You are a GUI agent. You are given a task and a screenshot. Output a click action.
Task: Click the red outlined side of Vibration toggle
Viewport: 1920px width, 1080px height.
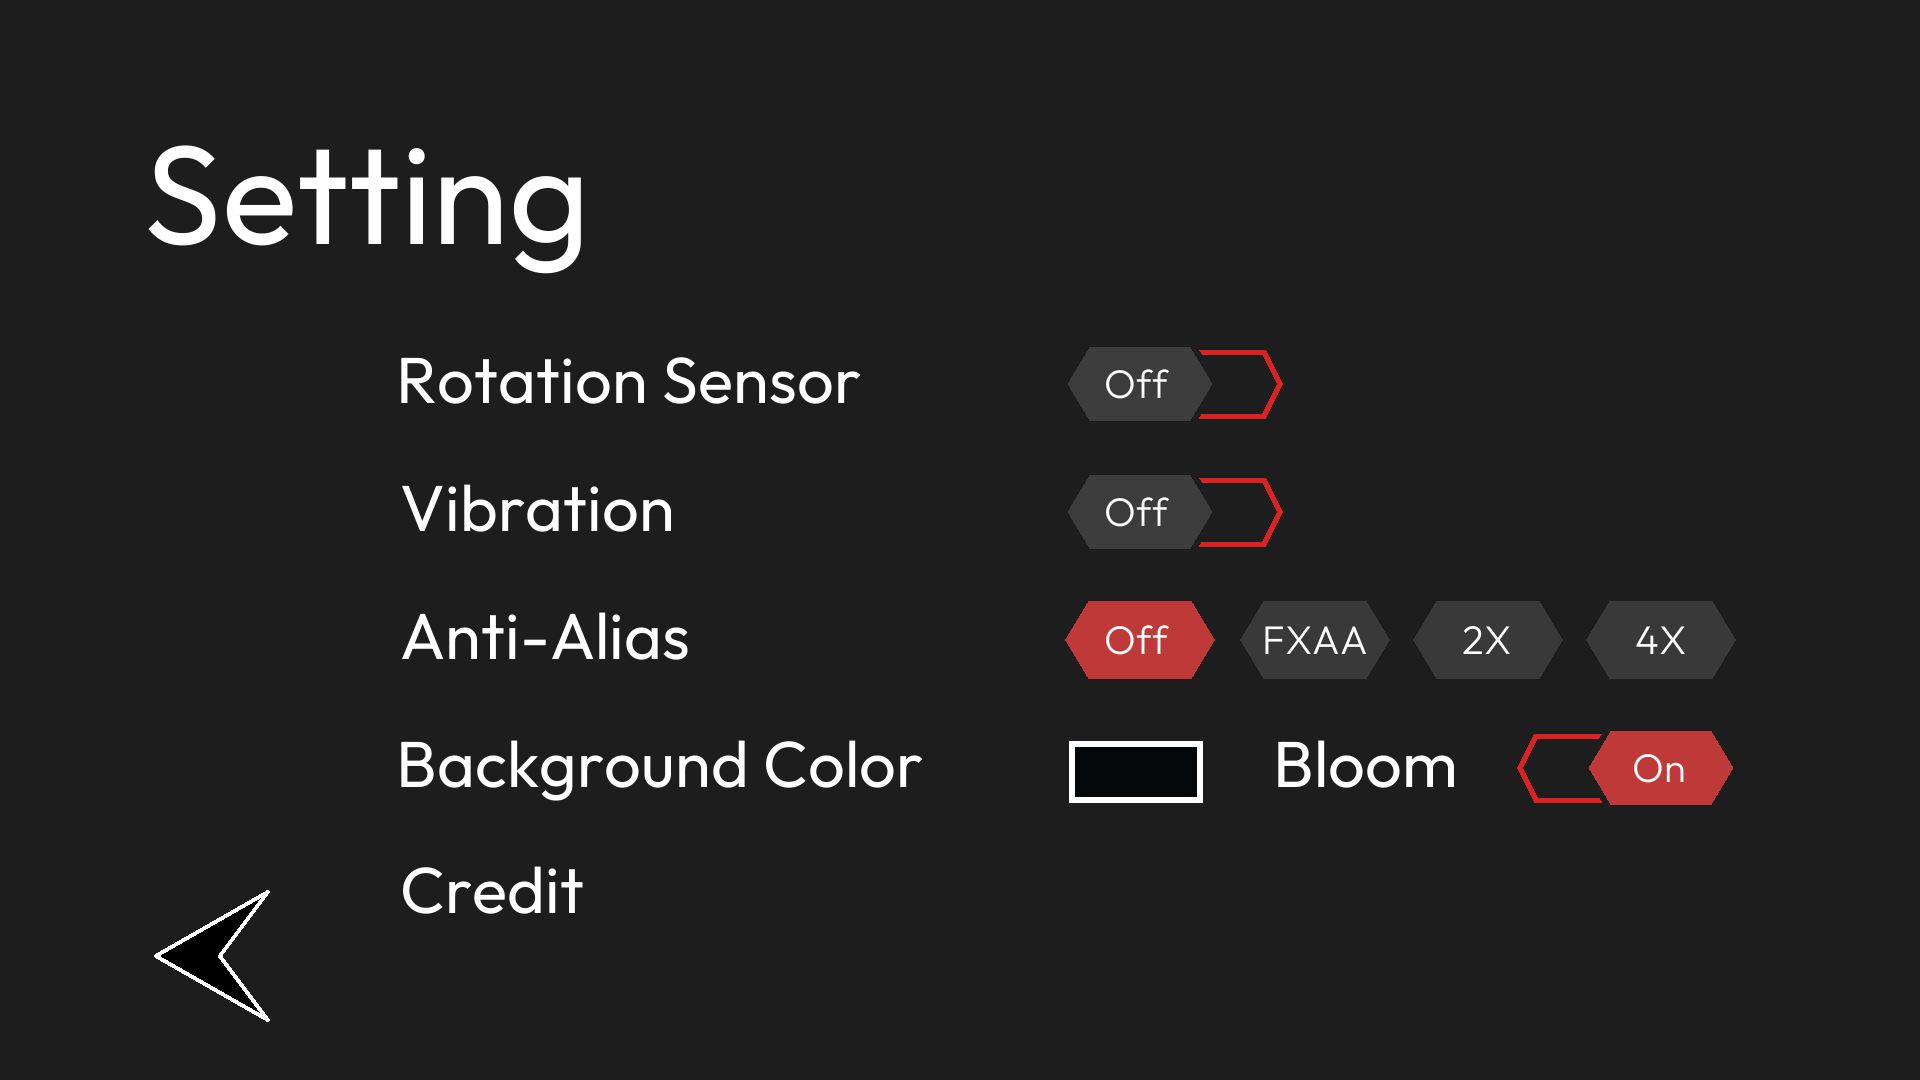click(1243, 512)
